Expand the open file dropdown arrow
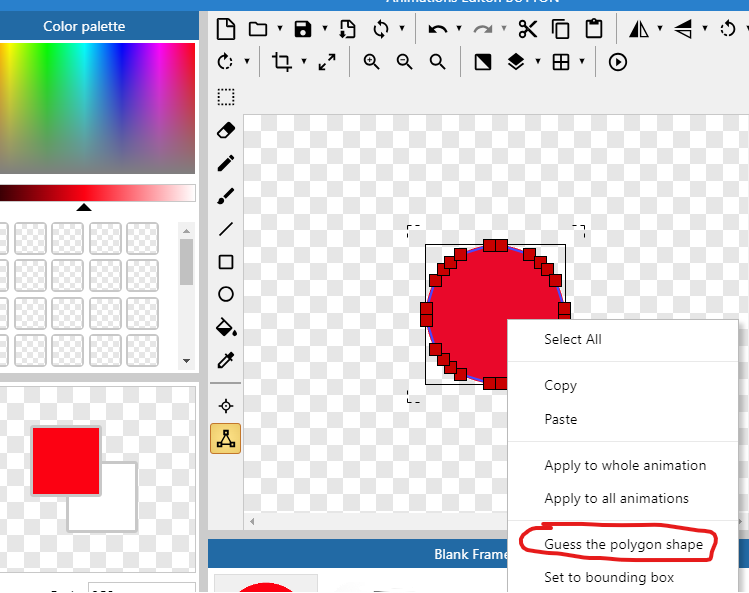This screenshot has width=749, height=593. [280, 29]
